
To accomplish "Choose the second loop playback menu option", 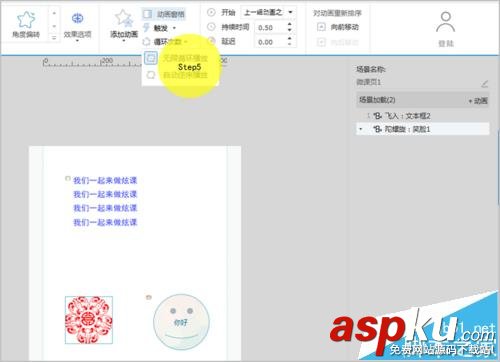I will (x=180, y=75).
